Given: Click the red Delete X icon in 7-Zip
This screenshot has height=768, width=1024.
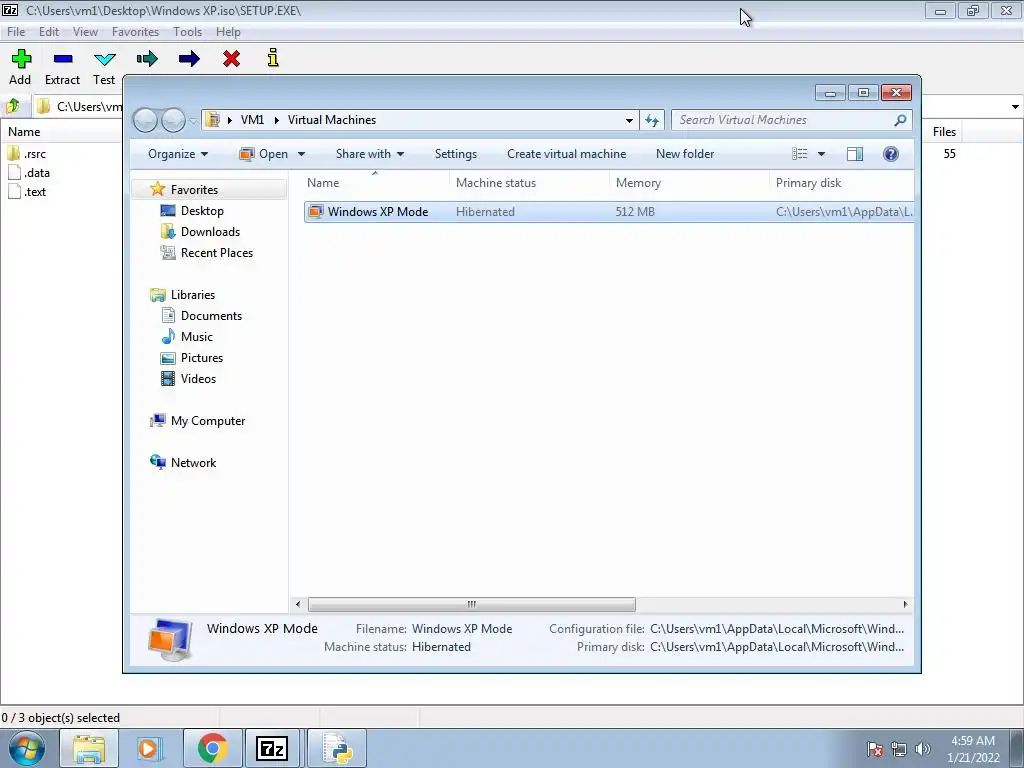Looking at the screenshot, I should [x=231, y=59].
